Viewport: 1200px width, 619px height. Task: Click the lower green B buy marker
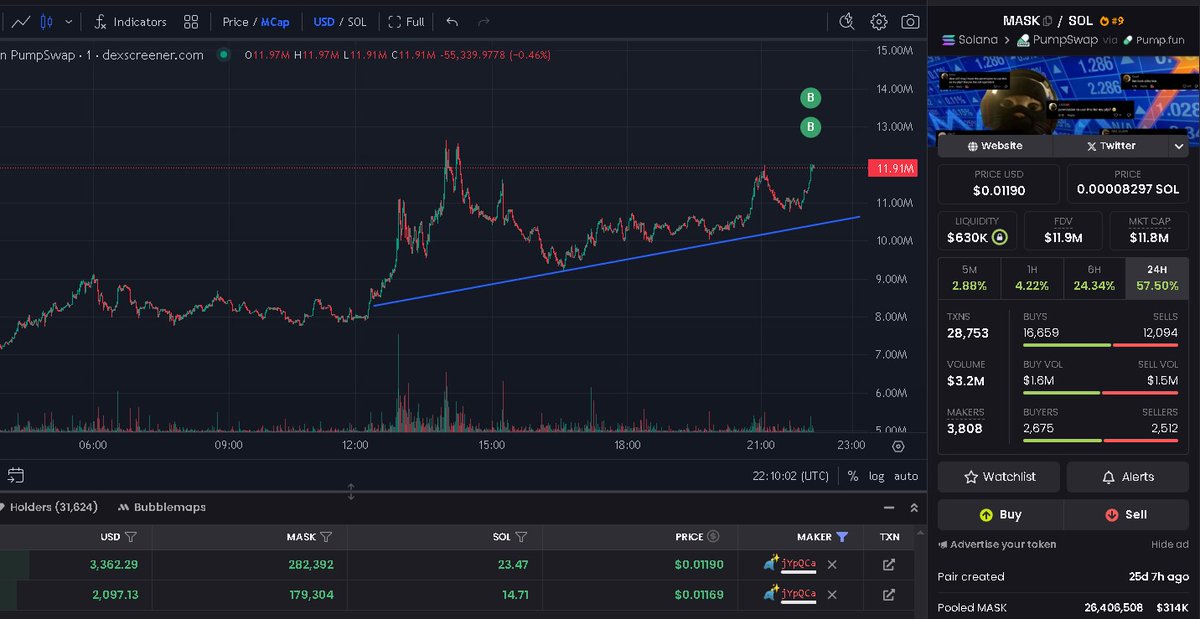811,127
